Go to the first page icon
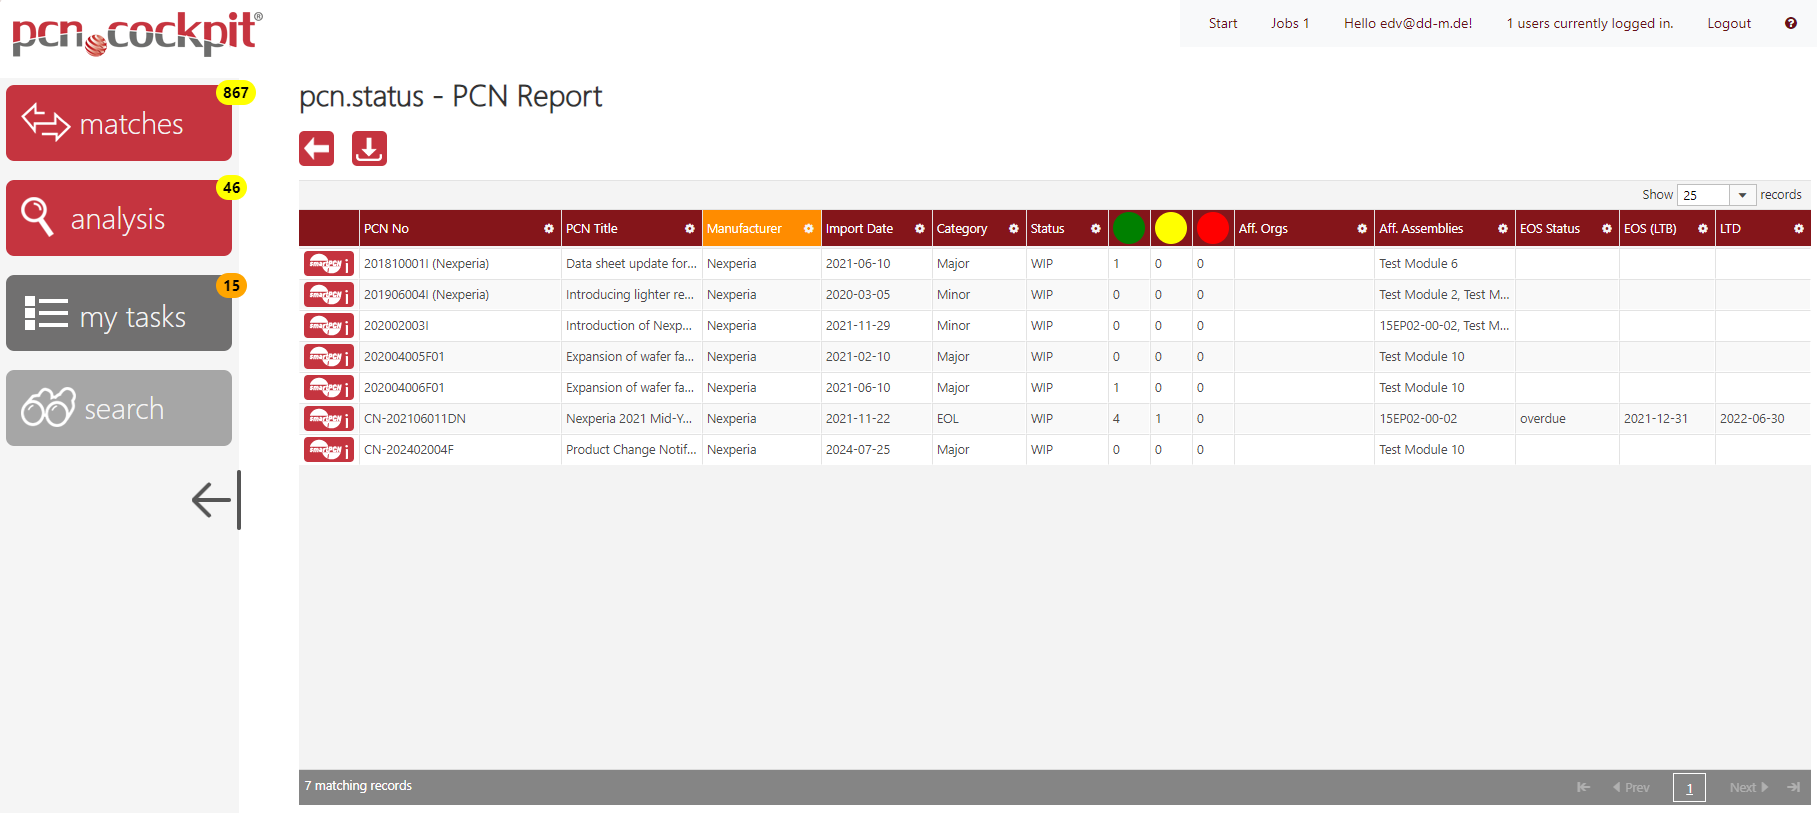Viewport: 1817px width, 813px height. pyautogui.click(x=1583, y=787)
